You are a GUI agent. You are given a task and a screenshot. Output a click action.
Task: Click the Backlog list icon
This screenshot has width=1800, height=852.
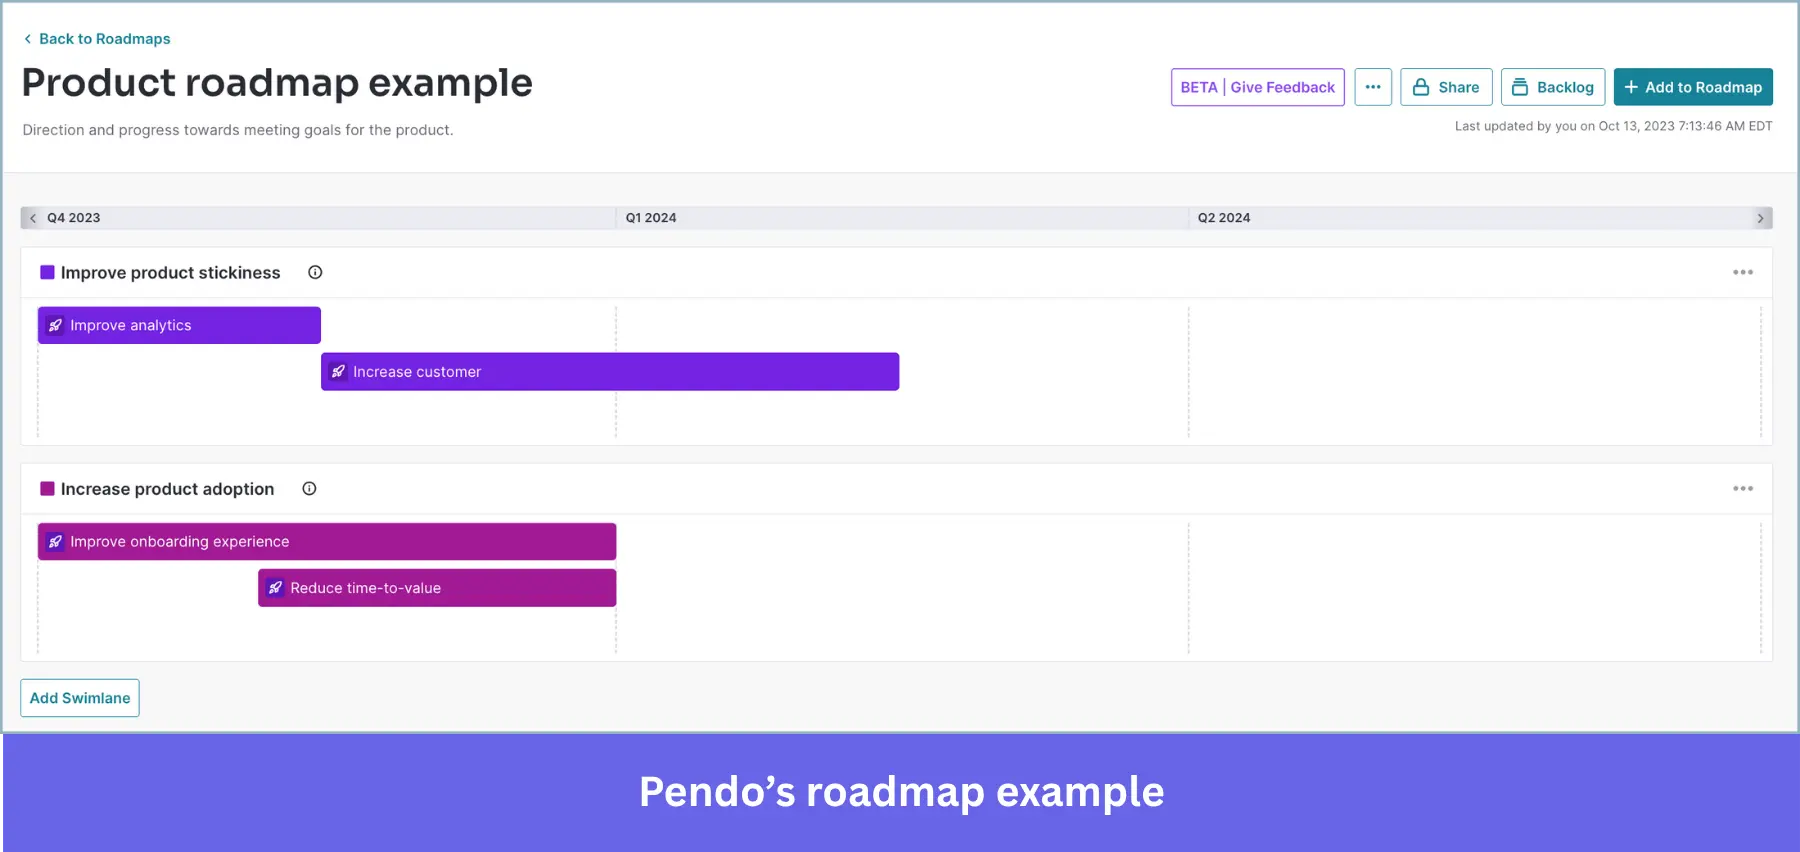tap(1521, 87)
